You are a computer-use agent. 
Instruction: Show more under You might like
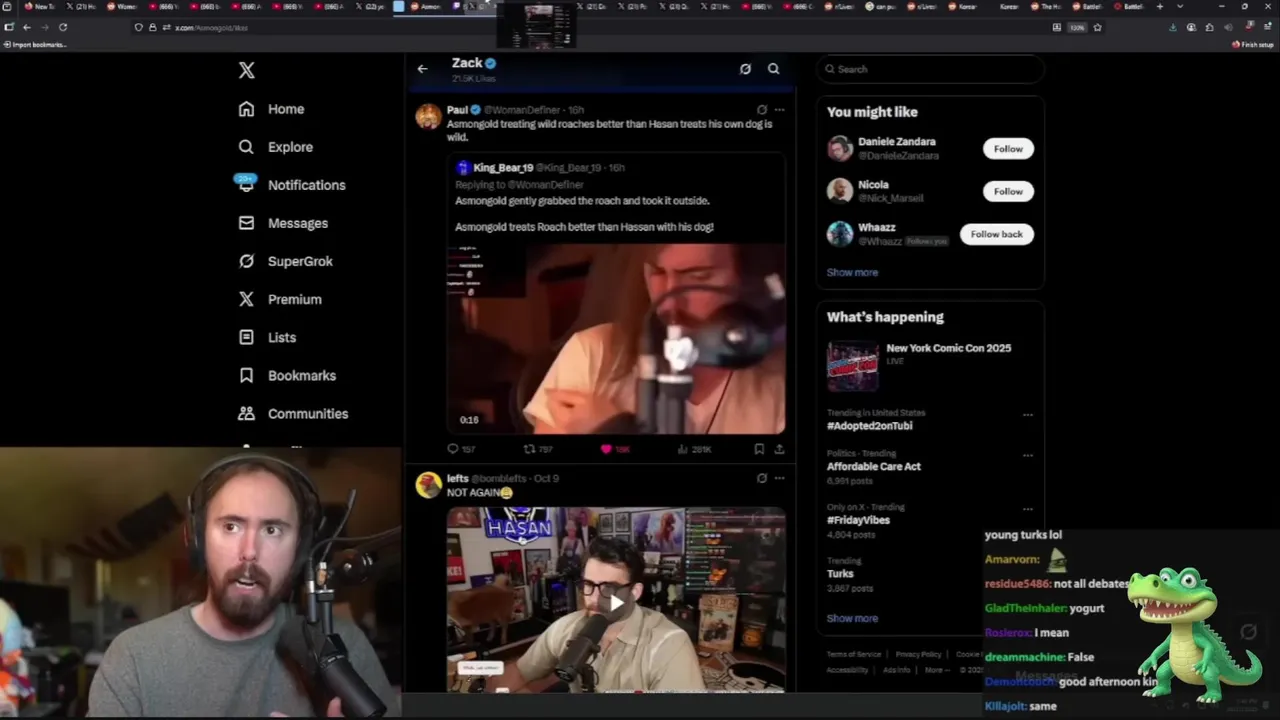[x=852, y=272]
